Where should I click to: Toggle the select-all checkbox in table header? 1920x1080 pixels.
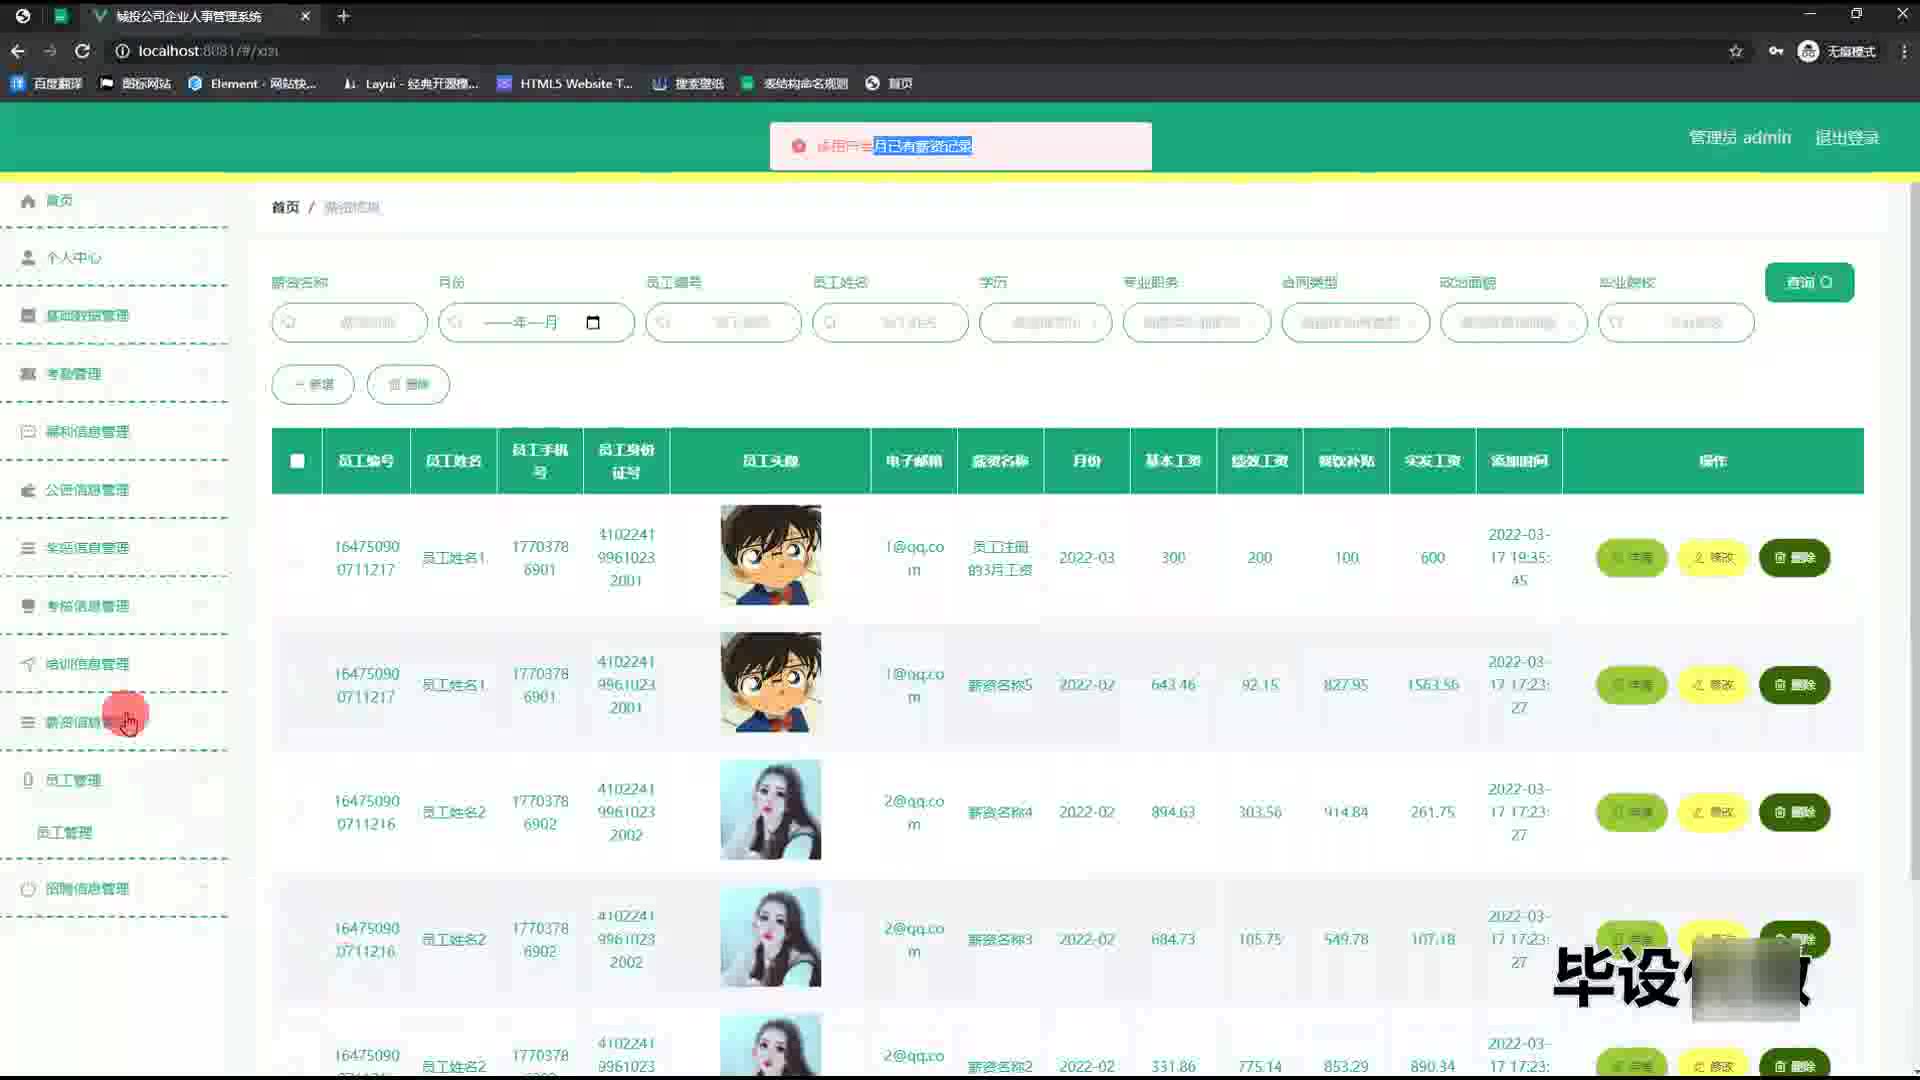tap(297, 461)
